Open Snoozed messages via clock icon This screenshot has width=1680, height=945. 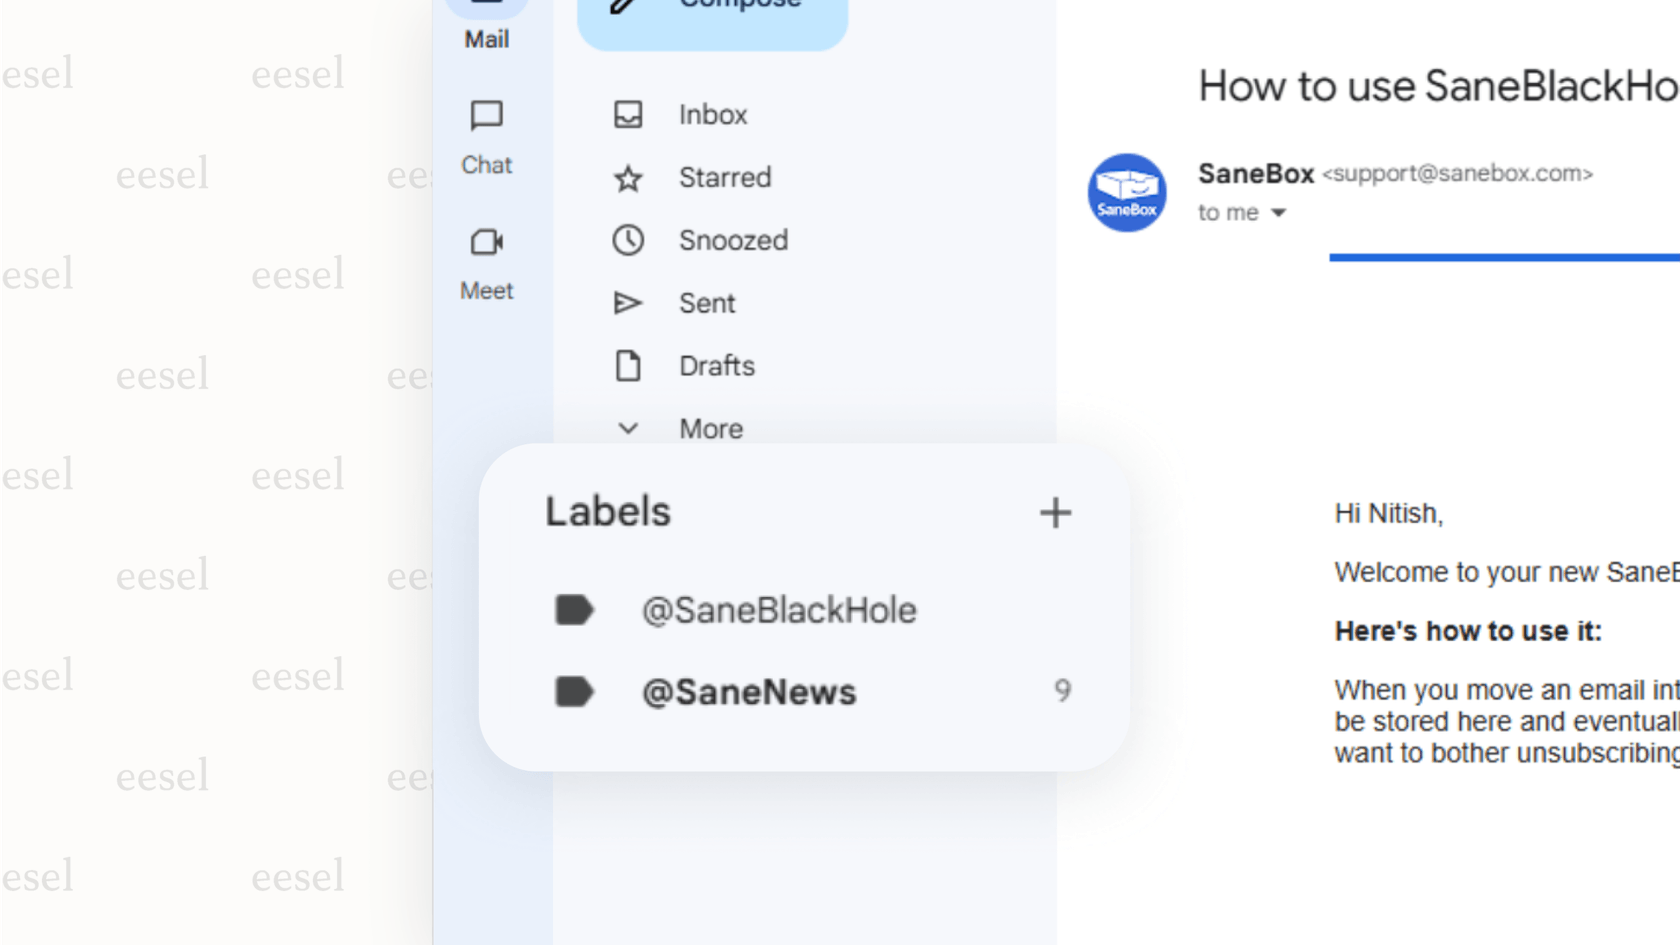point(629,240)
